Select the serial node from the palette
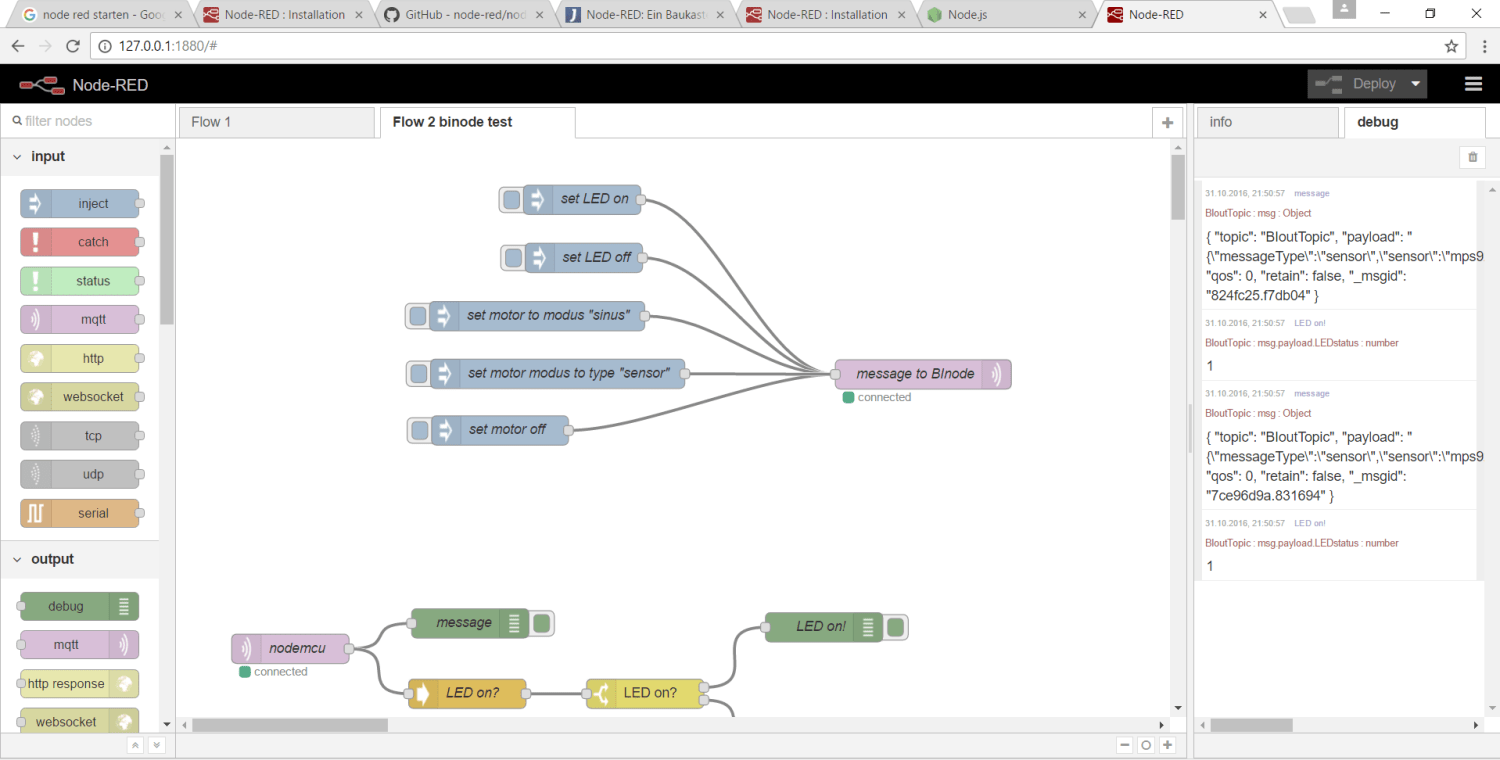Screen dimensions: 1500x760 click(x=80, y=513)
